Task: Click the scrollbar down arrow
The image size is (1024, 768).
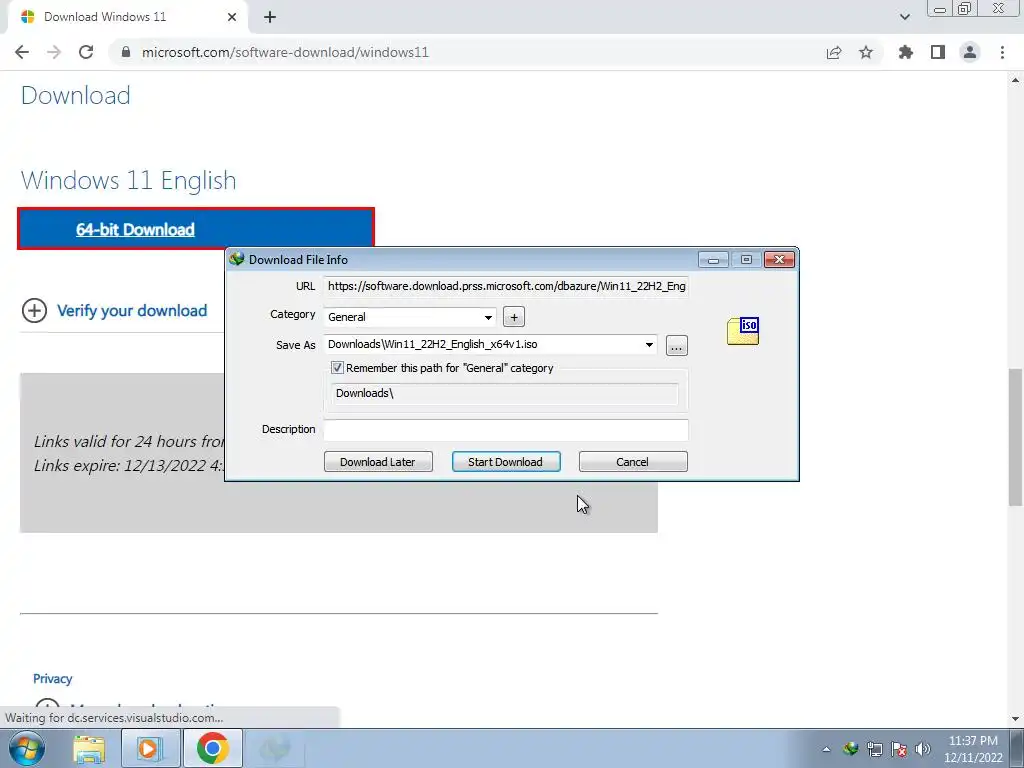Action: 1015,719
